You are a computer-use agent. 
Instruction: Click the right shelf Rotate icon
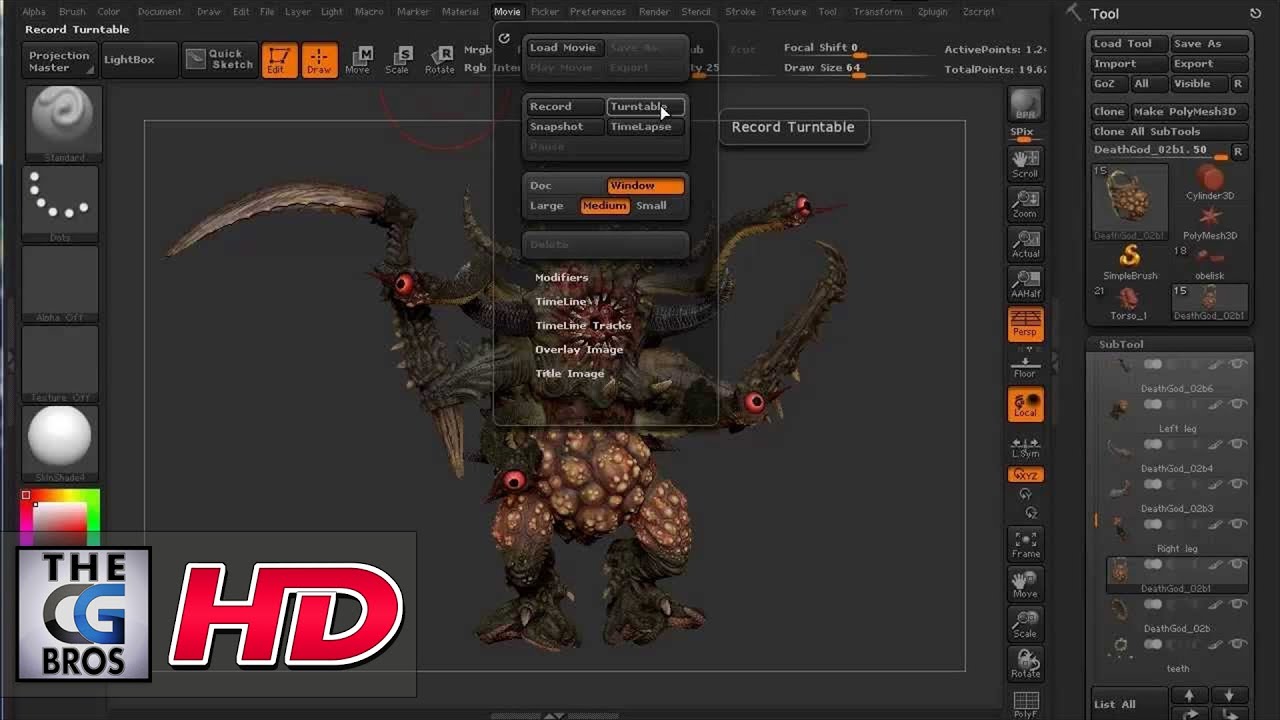(1025, 664)
